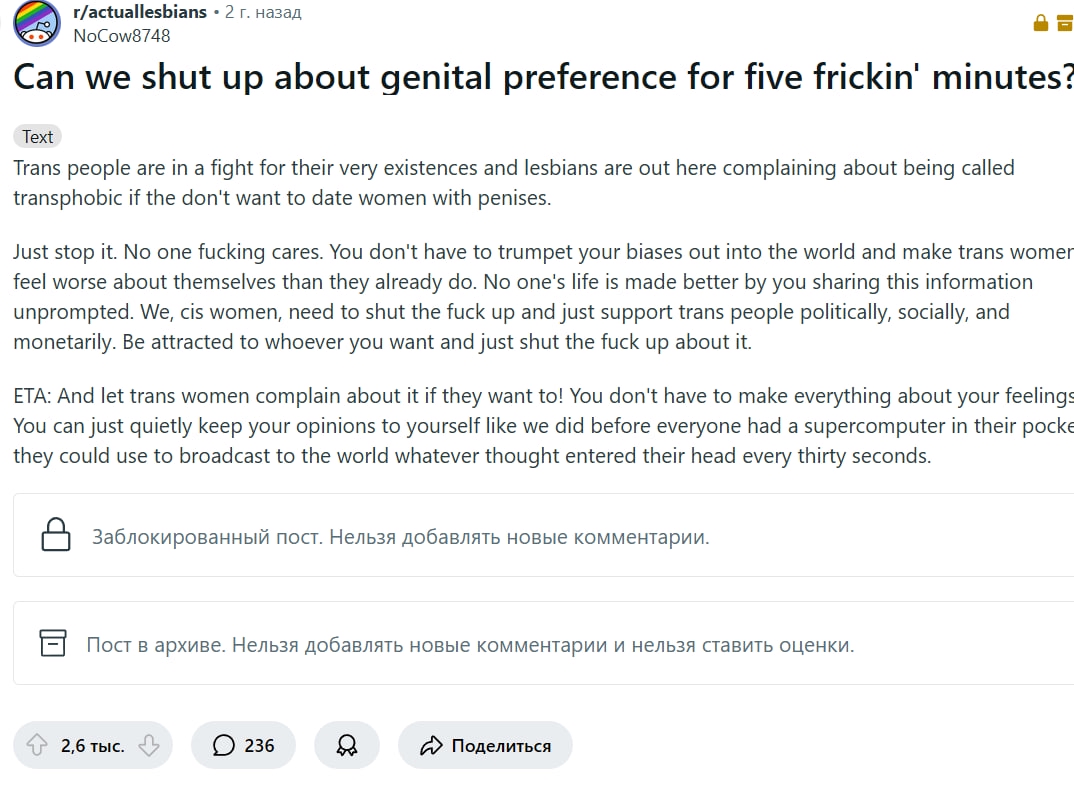1074x788 pixels.
Task: Open the r/actuallesbians subreddit link
Action: coord(140,12)
